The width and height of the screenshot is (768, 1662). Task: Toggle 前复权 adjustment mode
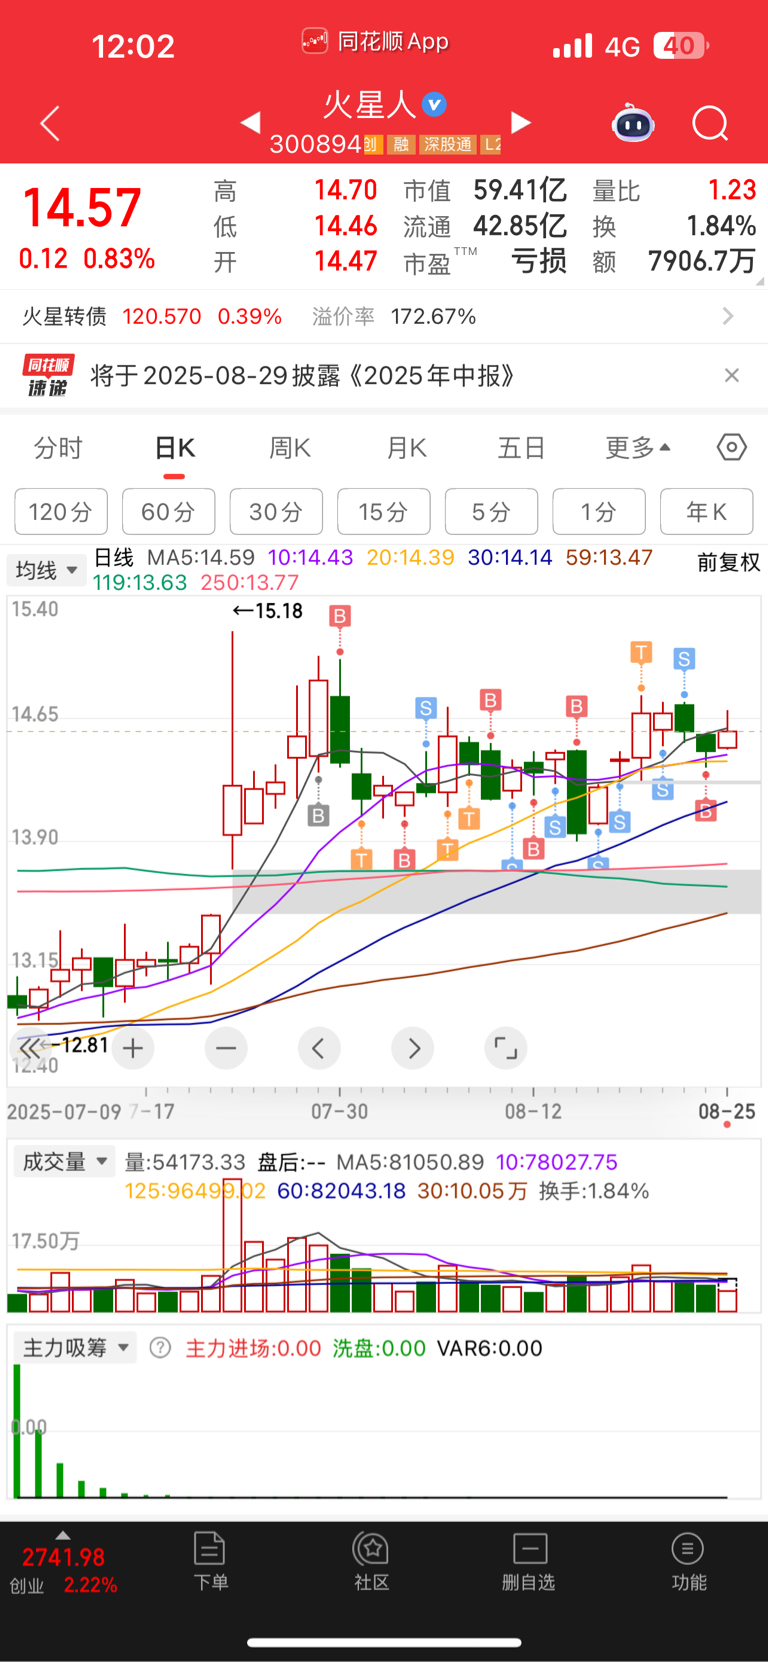click(729, 563)
